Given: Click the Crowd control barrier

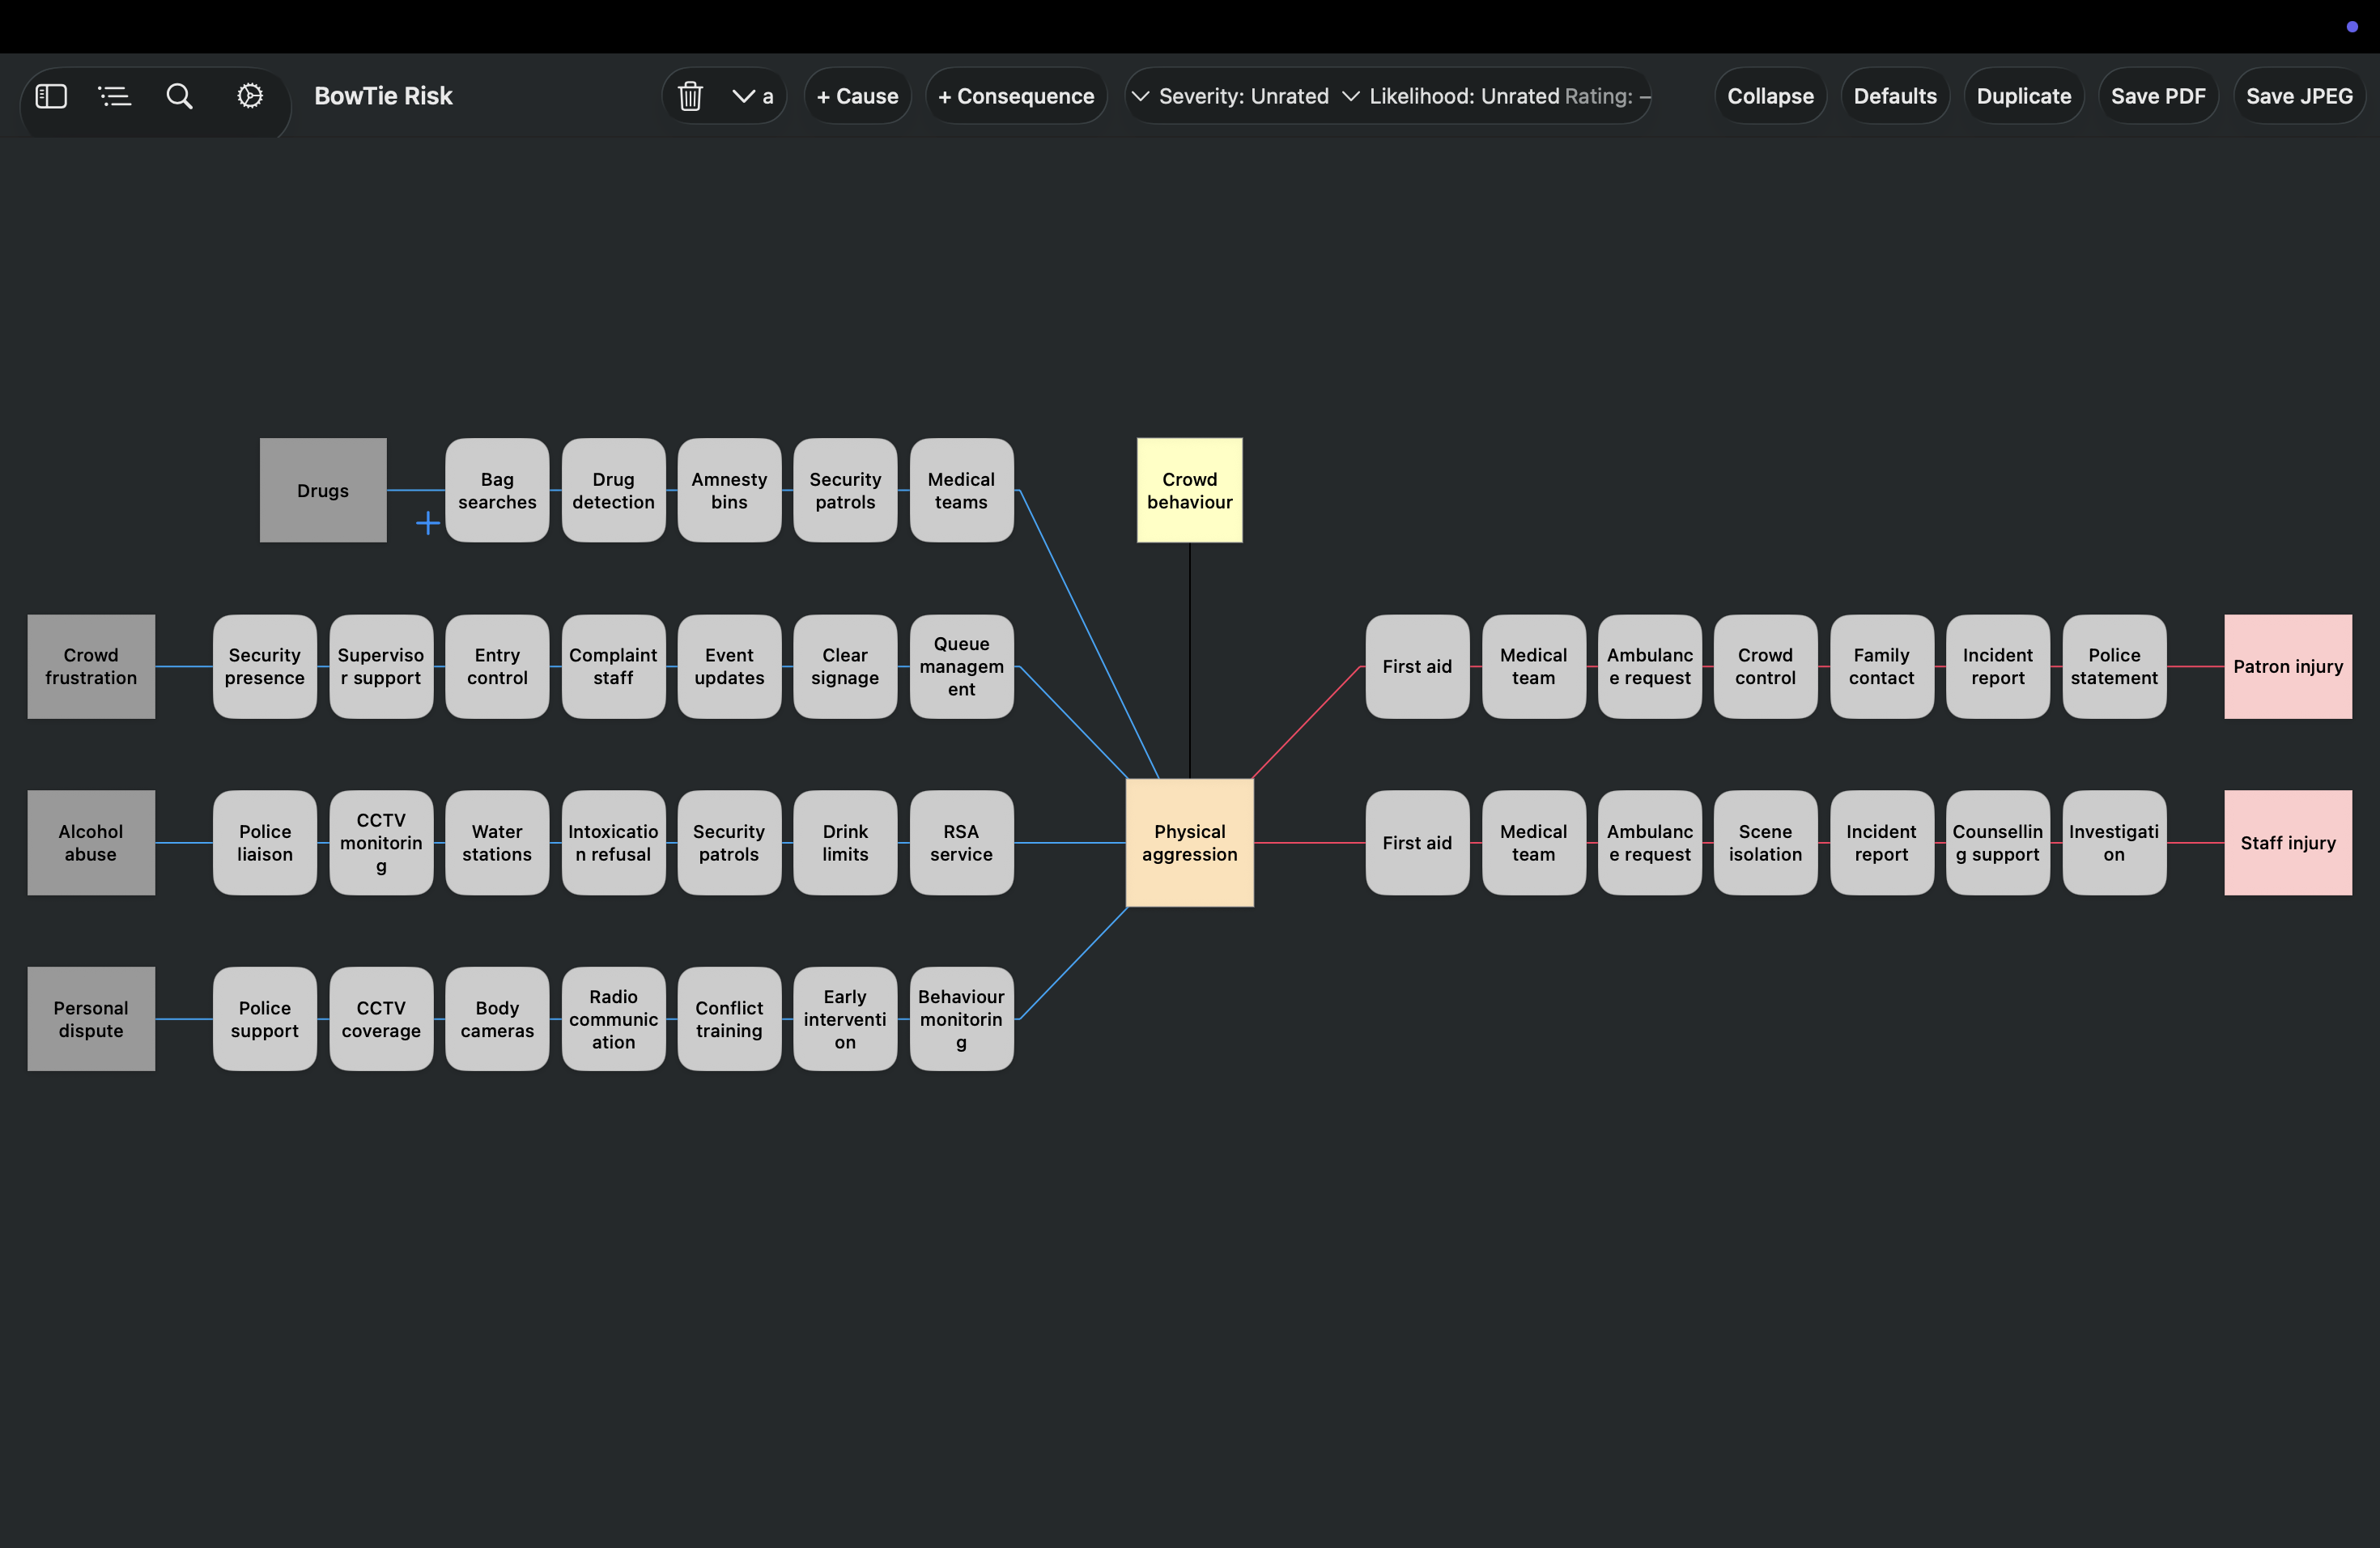Looking at the screenshot, I should (1765, 666).
